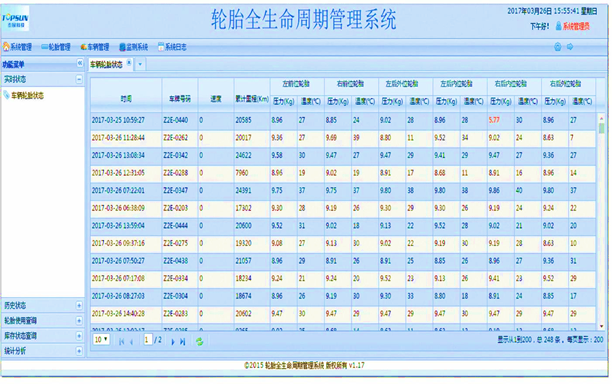Expand the 历史状态 panel section
Image resolution: width=612 pixels, height=384 pixels.
pyautogui.click(x=79, y=305)
